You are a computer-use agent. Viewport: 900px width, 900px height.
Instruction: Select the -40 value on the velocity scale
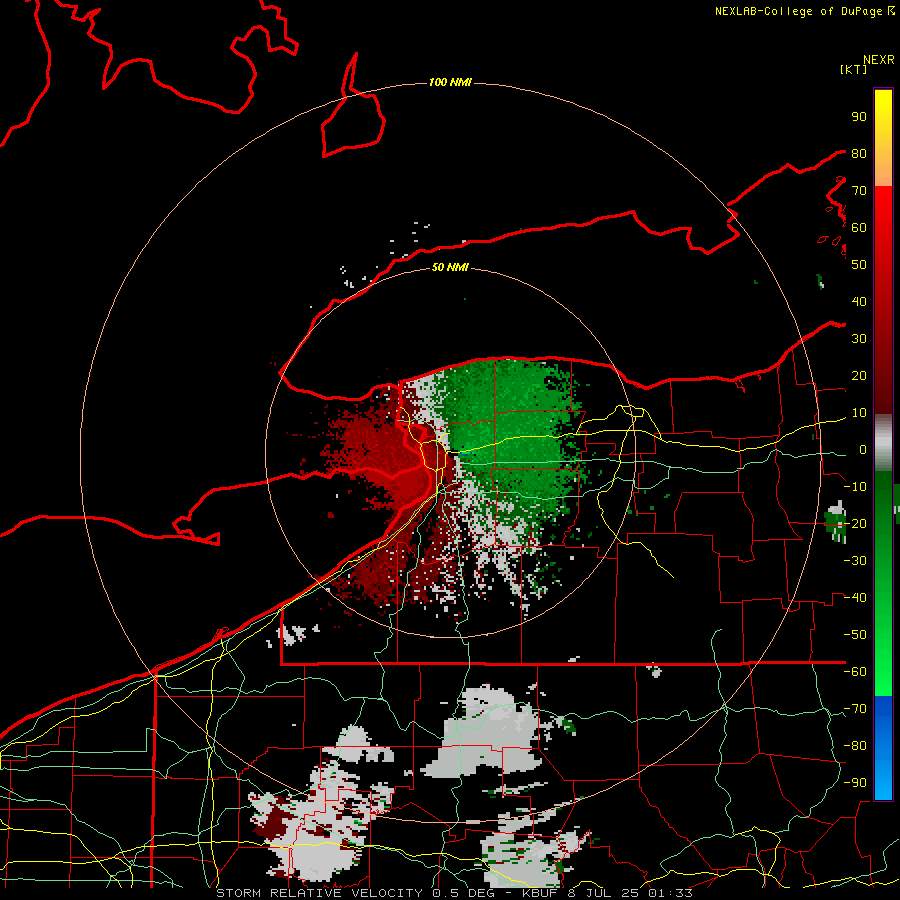coord(855,598)
